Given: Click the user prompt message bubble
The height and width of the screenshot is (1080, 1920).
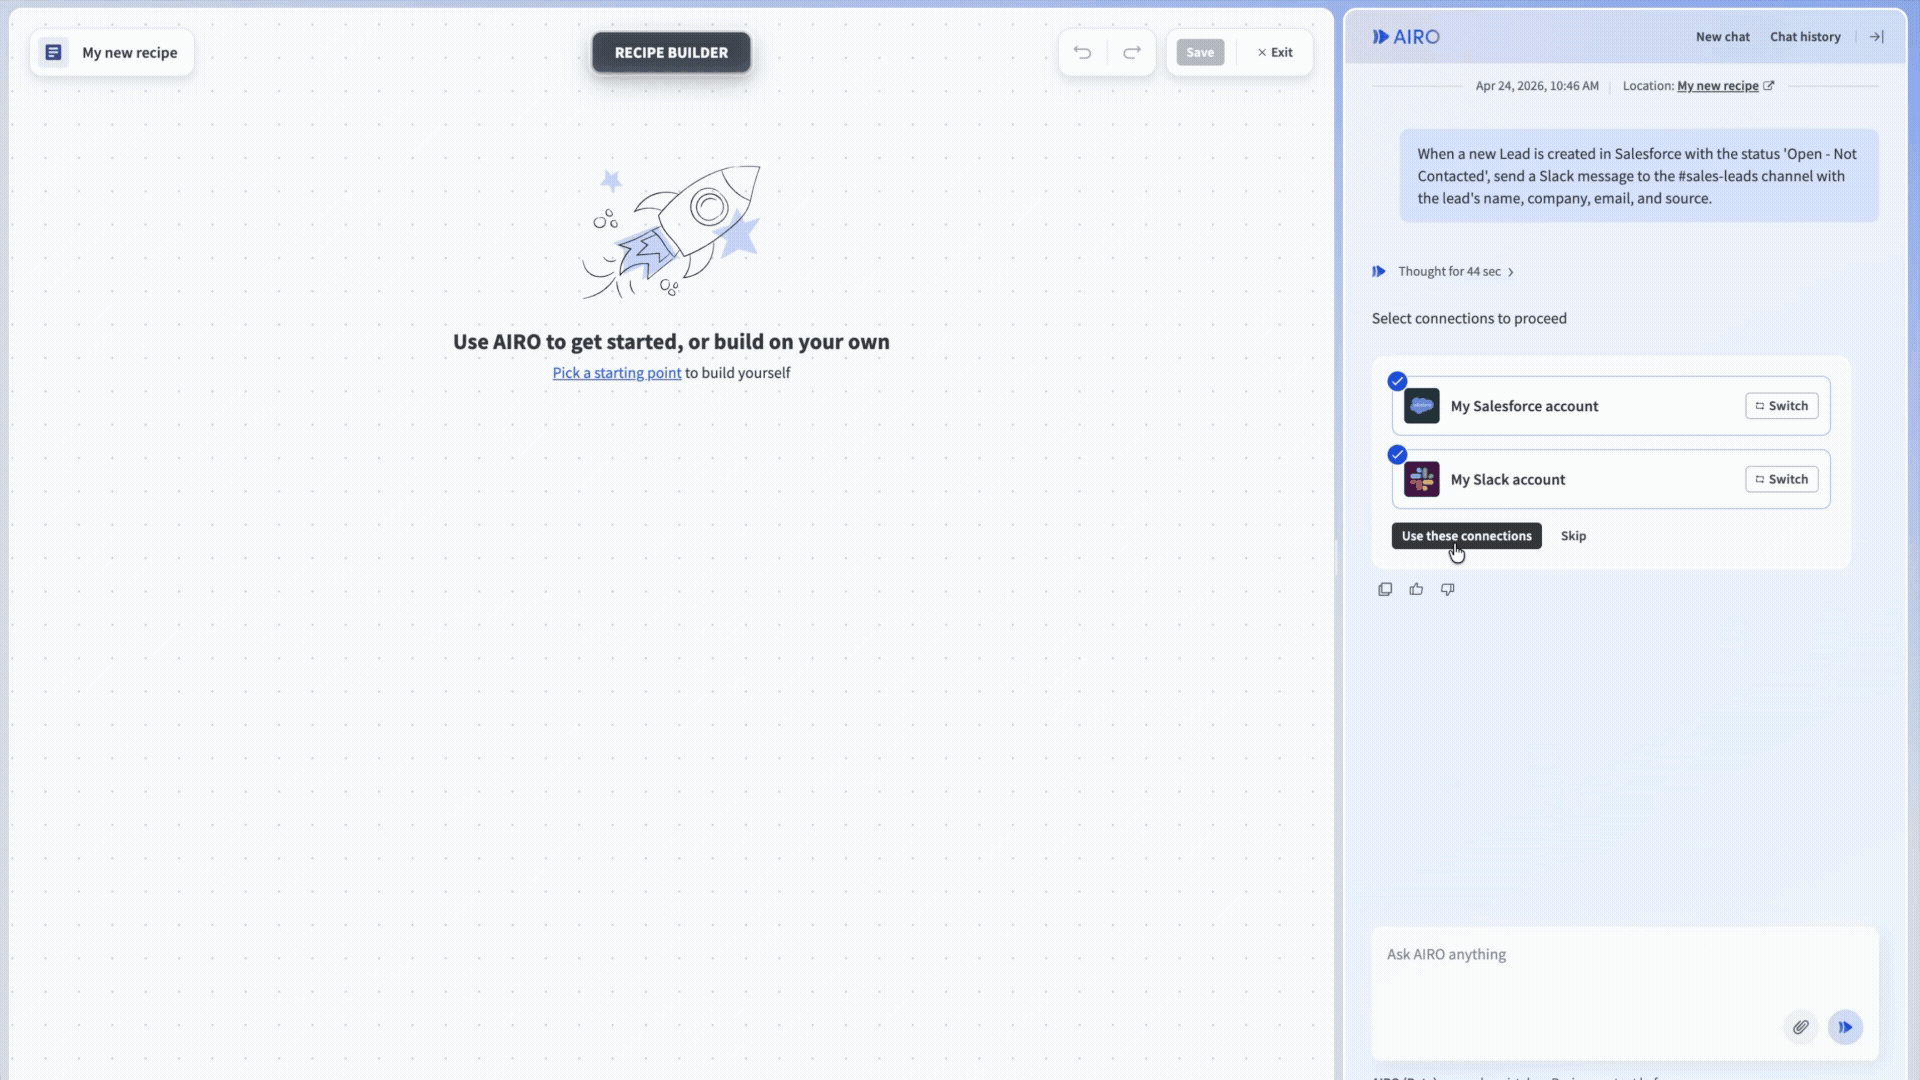Looking at the screenshot, I should coord(1638,176).
